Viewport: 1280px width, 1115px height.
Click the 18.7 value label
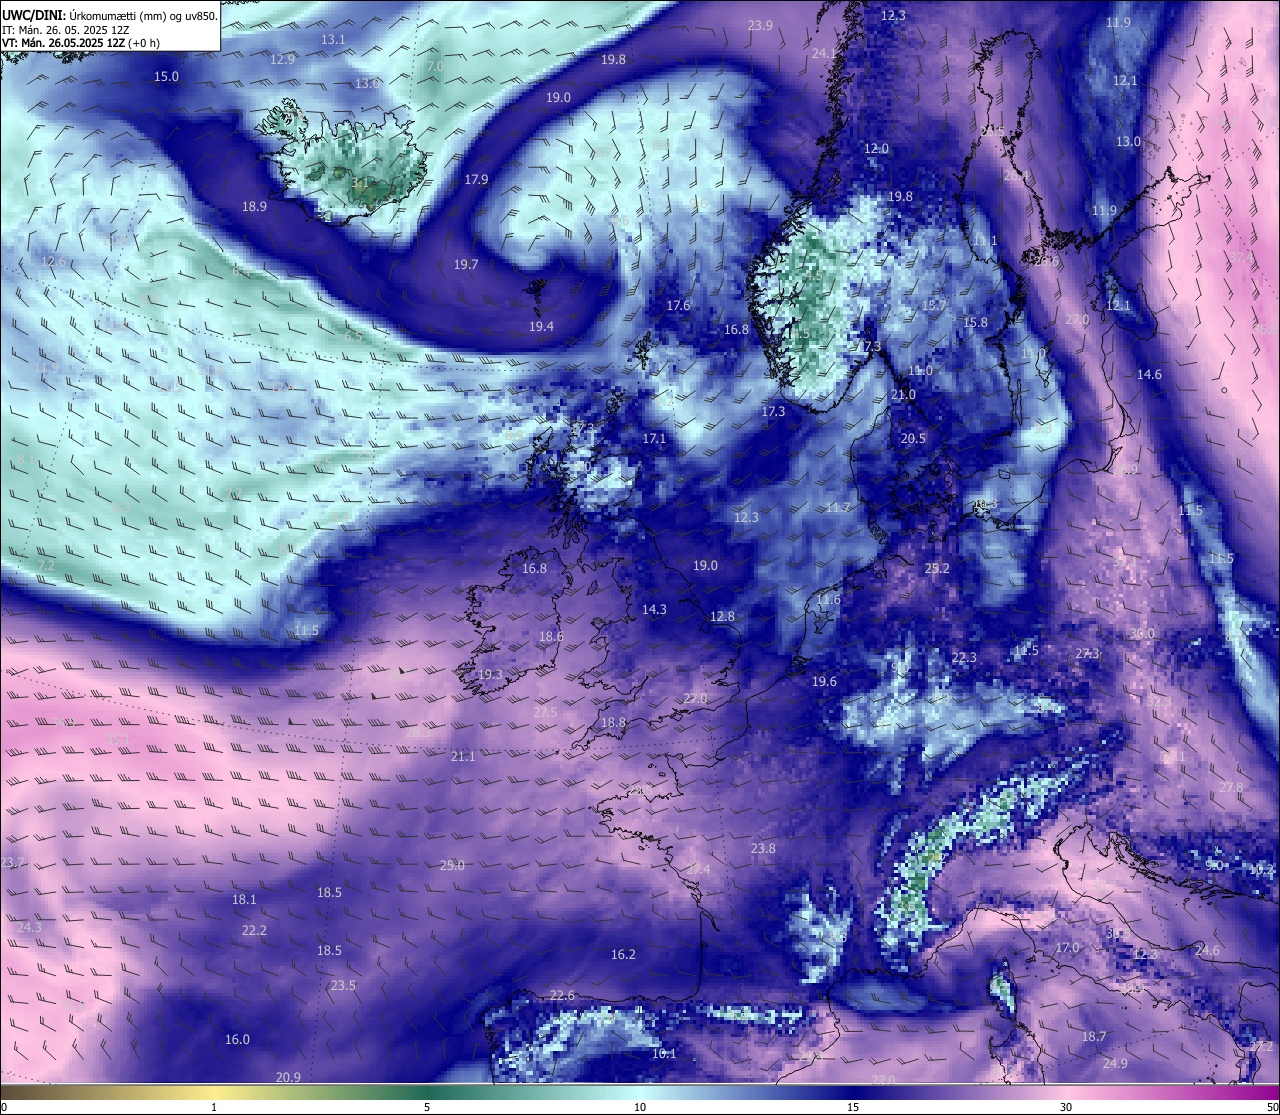point(1094,1037)
